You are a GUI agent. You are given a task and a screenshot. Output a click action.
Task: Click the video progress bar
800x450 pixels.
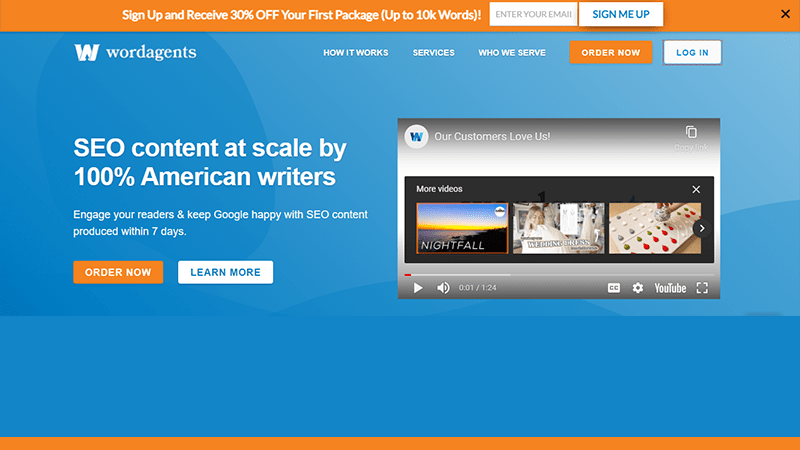point(559,274)
